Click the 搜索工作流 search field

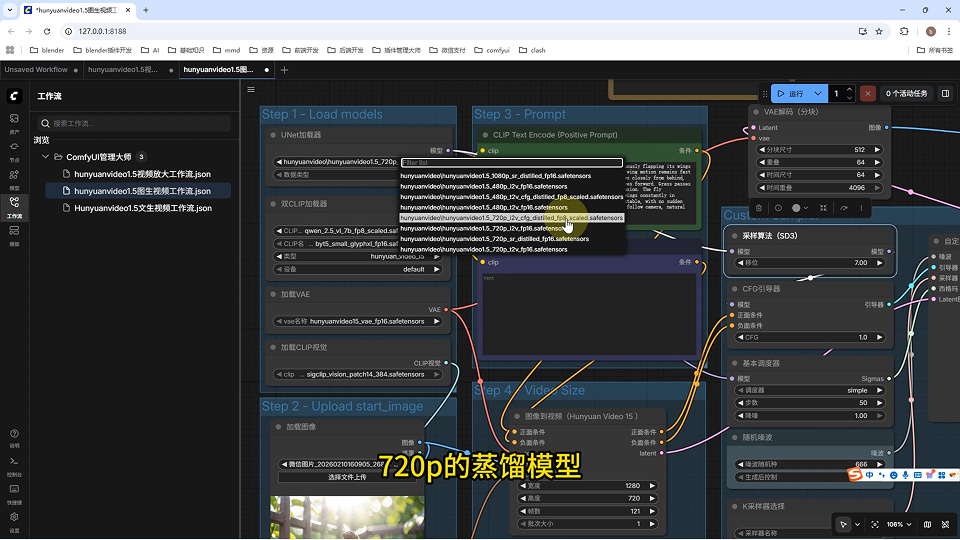click(x=134, y=123)
